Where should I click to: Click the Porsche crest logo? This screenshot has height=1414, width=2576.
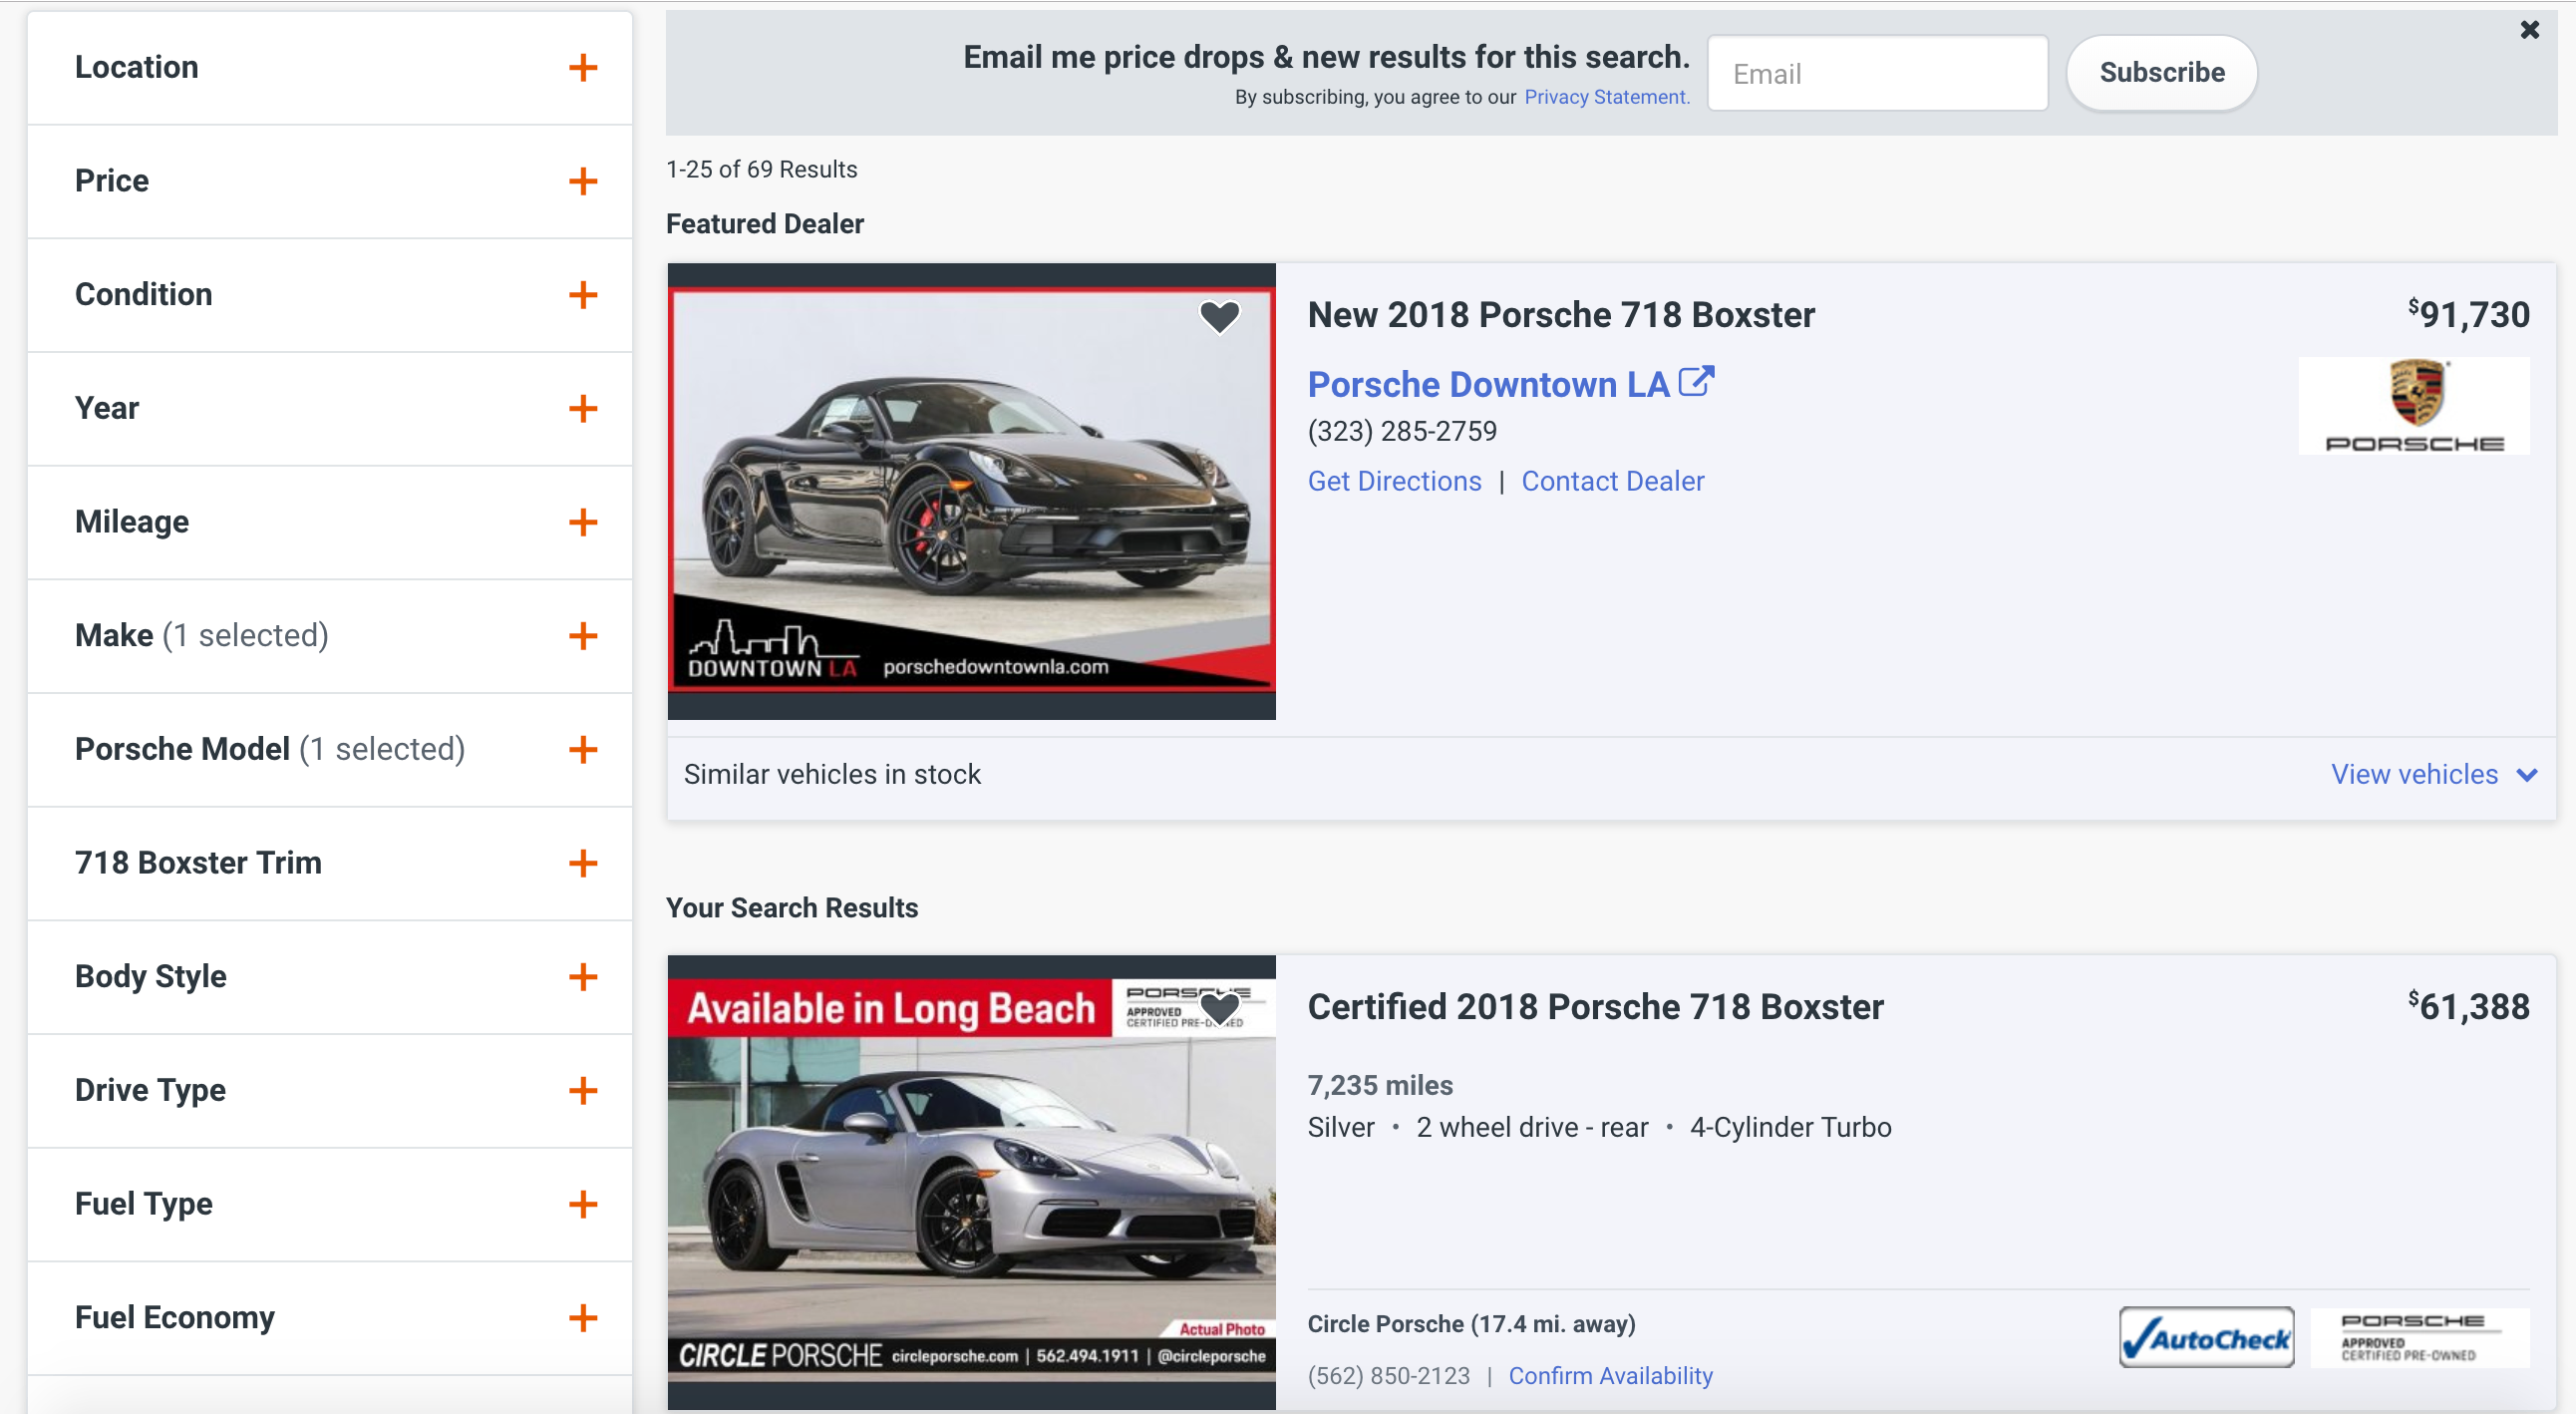coord(2414,406)
